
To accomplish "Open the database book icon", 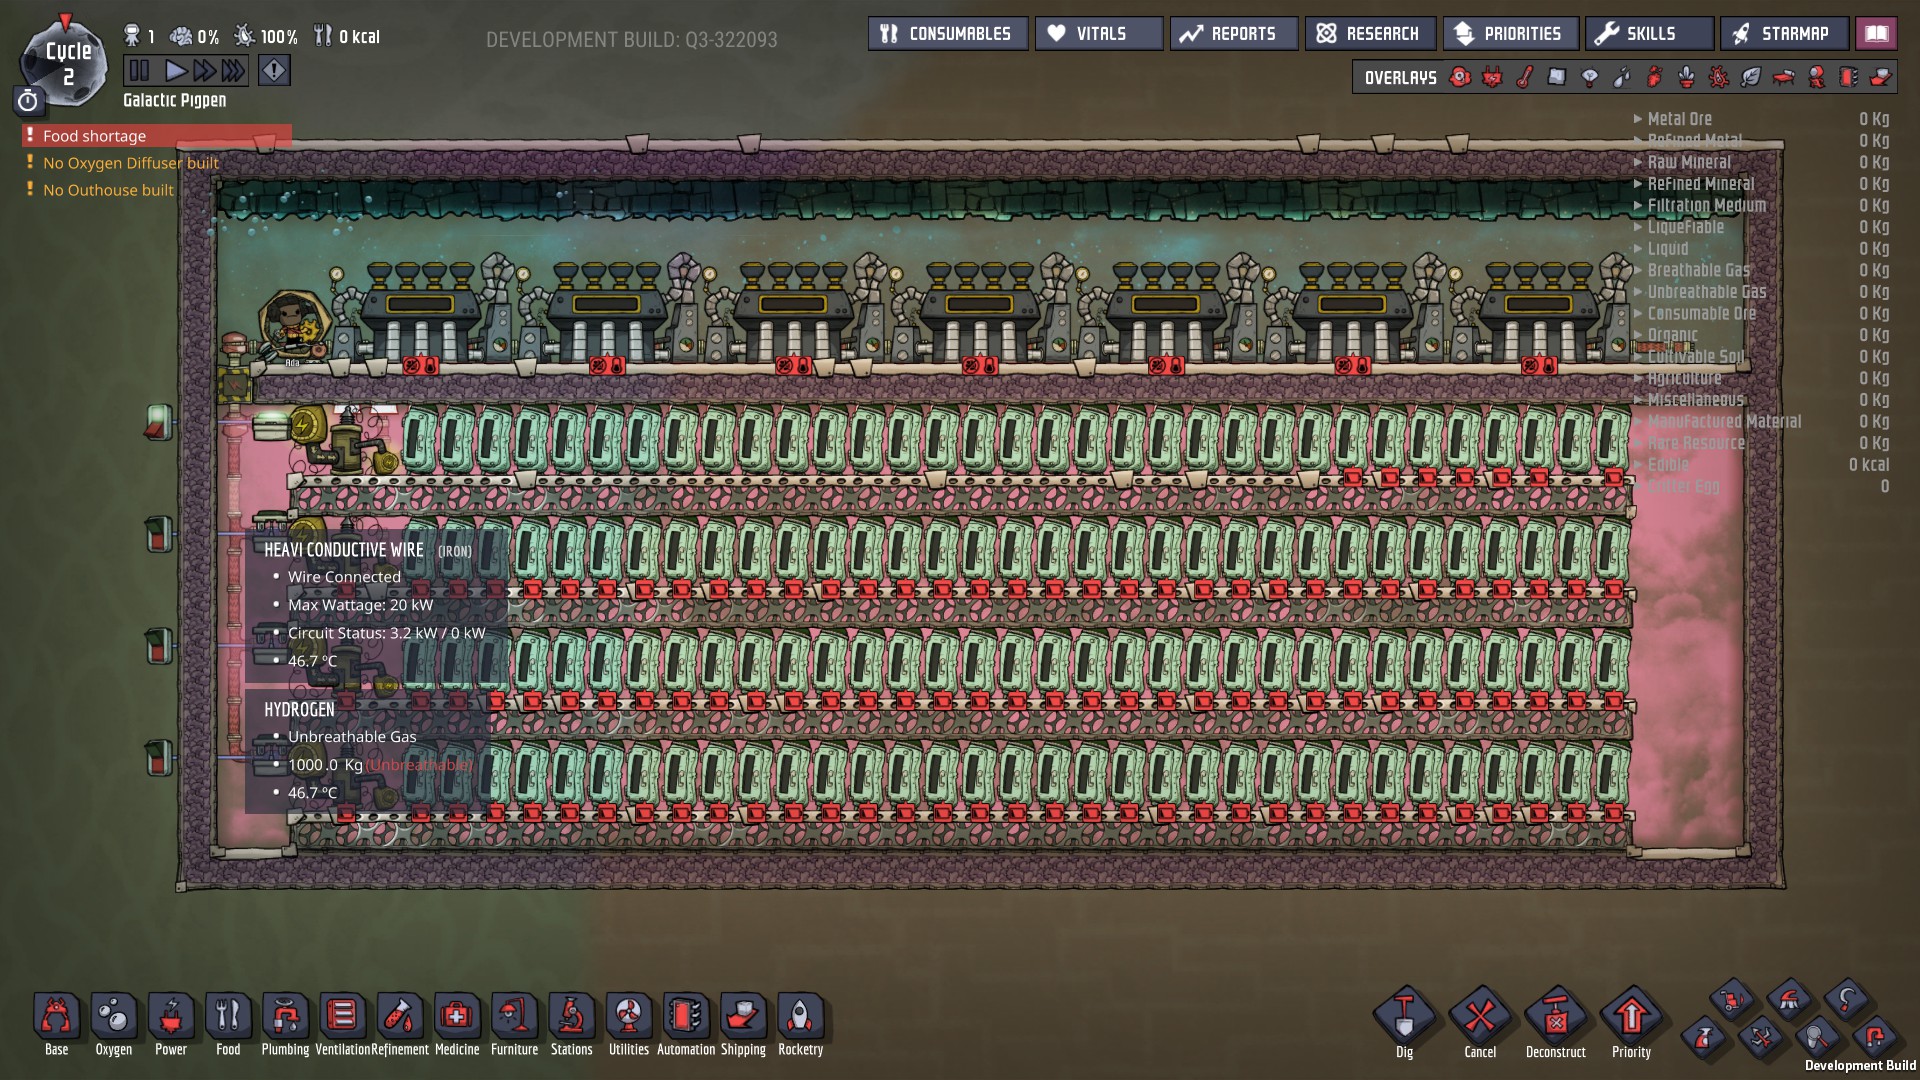I will coord(1876,34).
